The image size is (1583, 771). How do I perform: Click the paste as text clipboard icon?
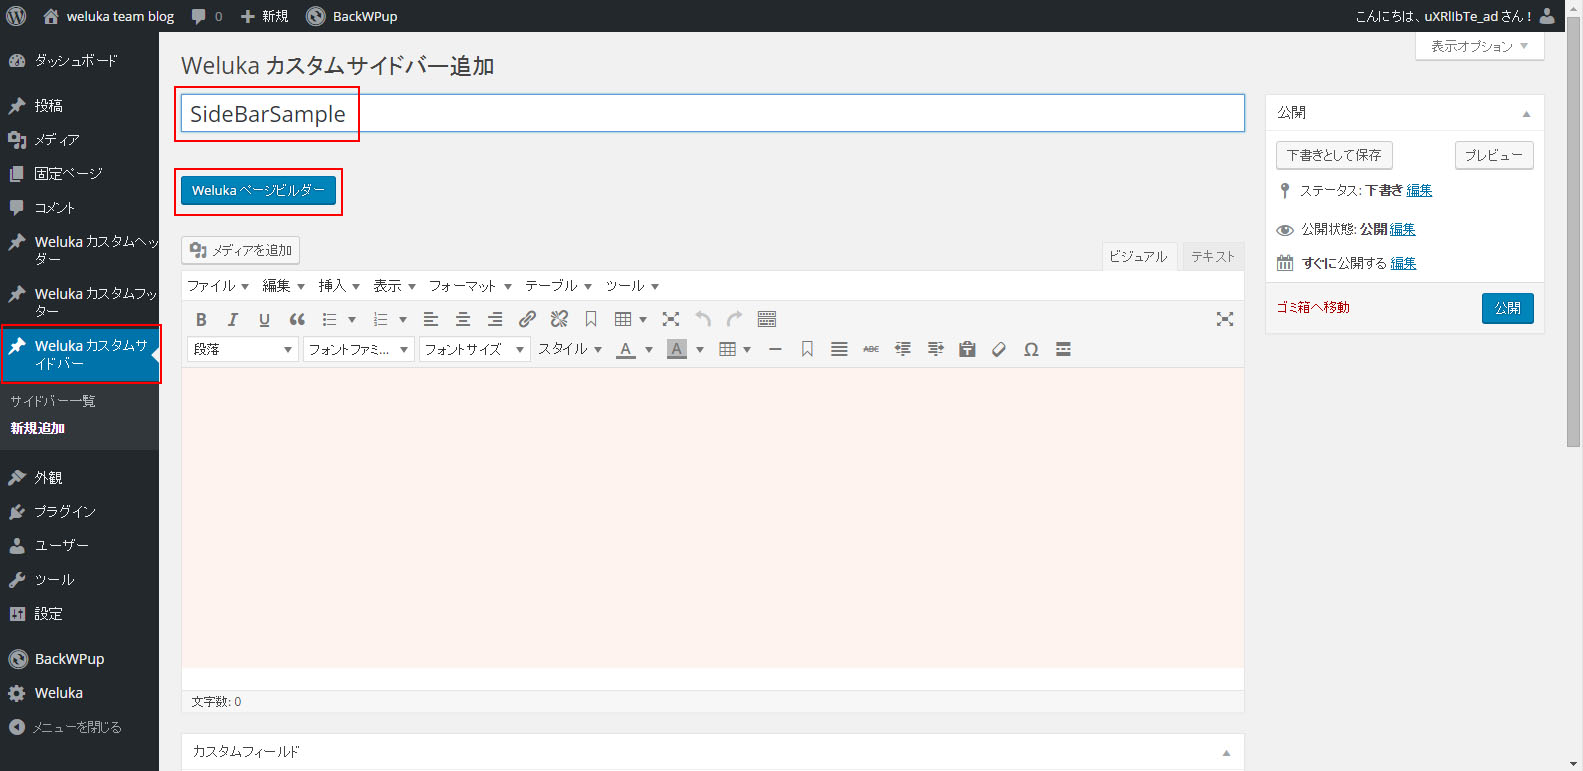click(967, 349)
